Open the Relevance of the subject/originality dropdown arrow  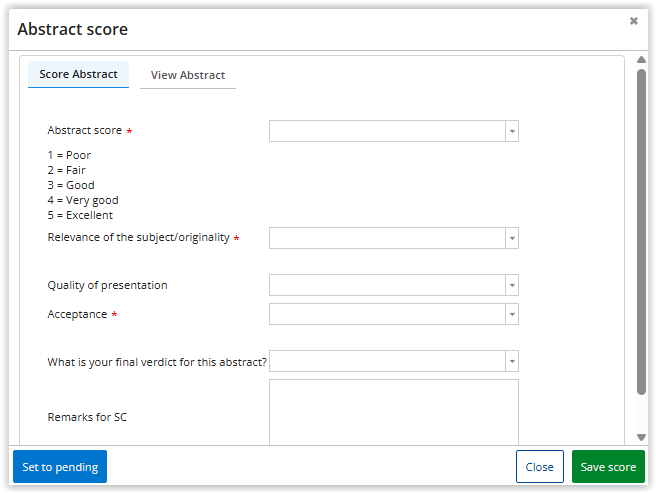(511, 238)
